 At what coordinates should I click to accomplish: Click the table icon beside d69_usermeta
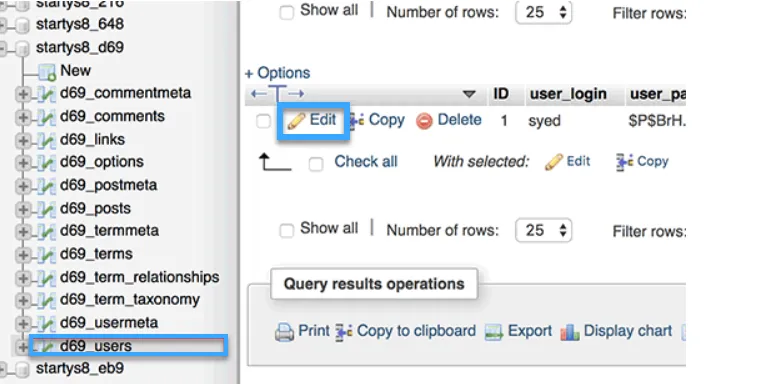[x=46, y=323]
